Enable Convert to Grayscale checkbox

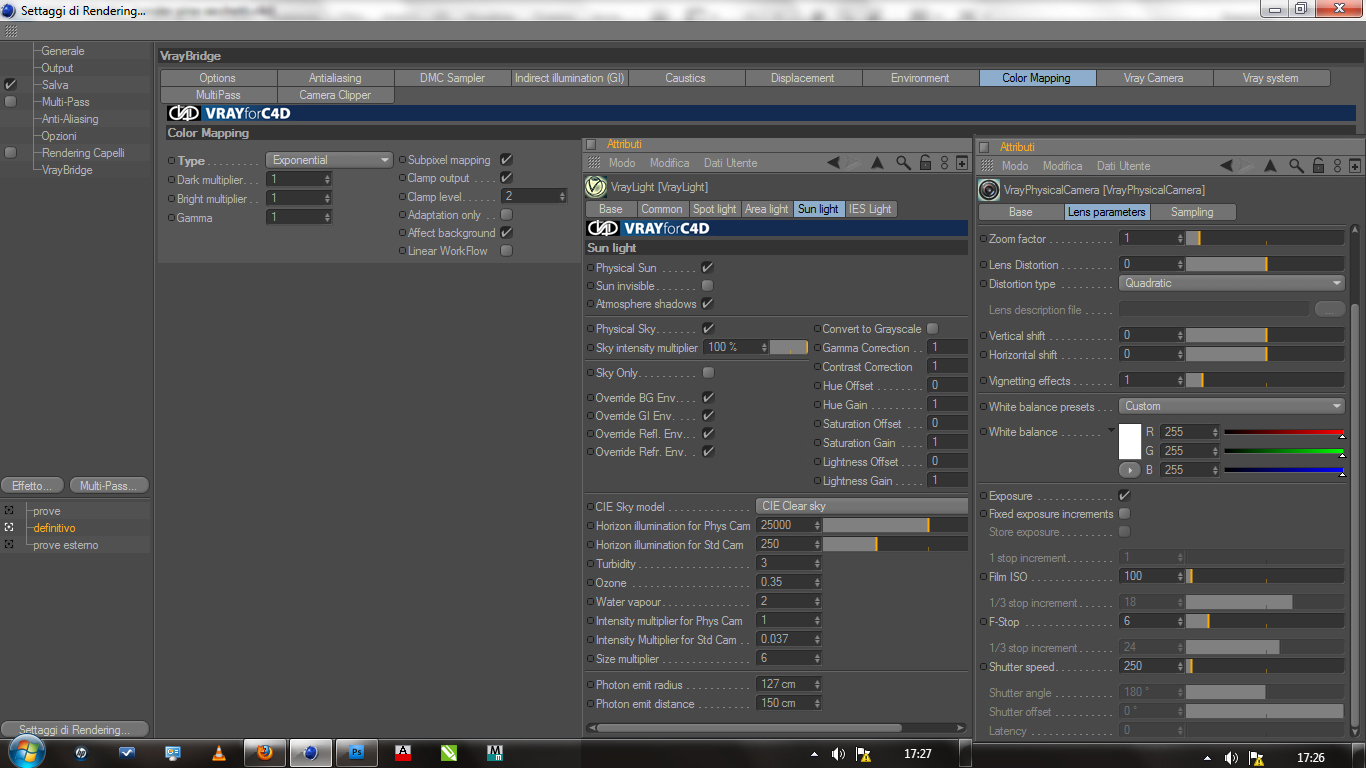coord(933,329)
